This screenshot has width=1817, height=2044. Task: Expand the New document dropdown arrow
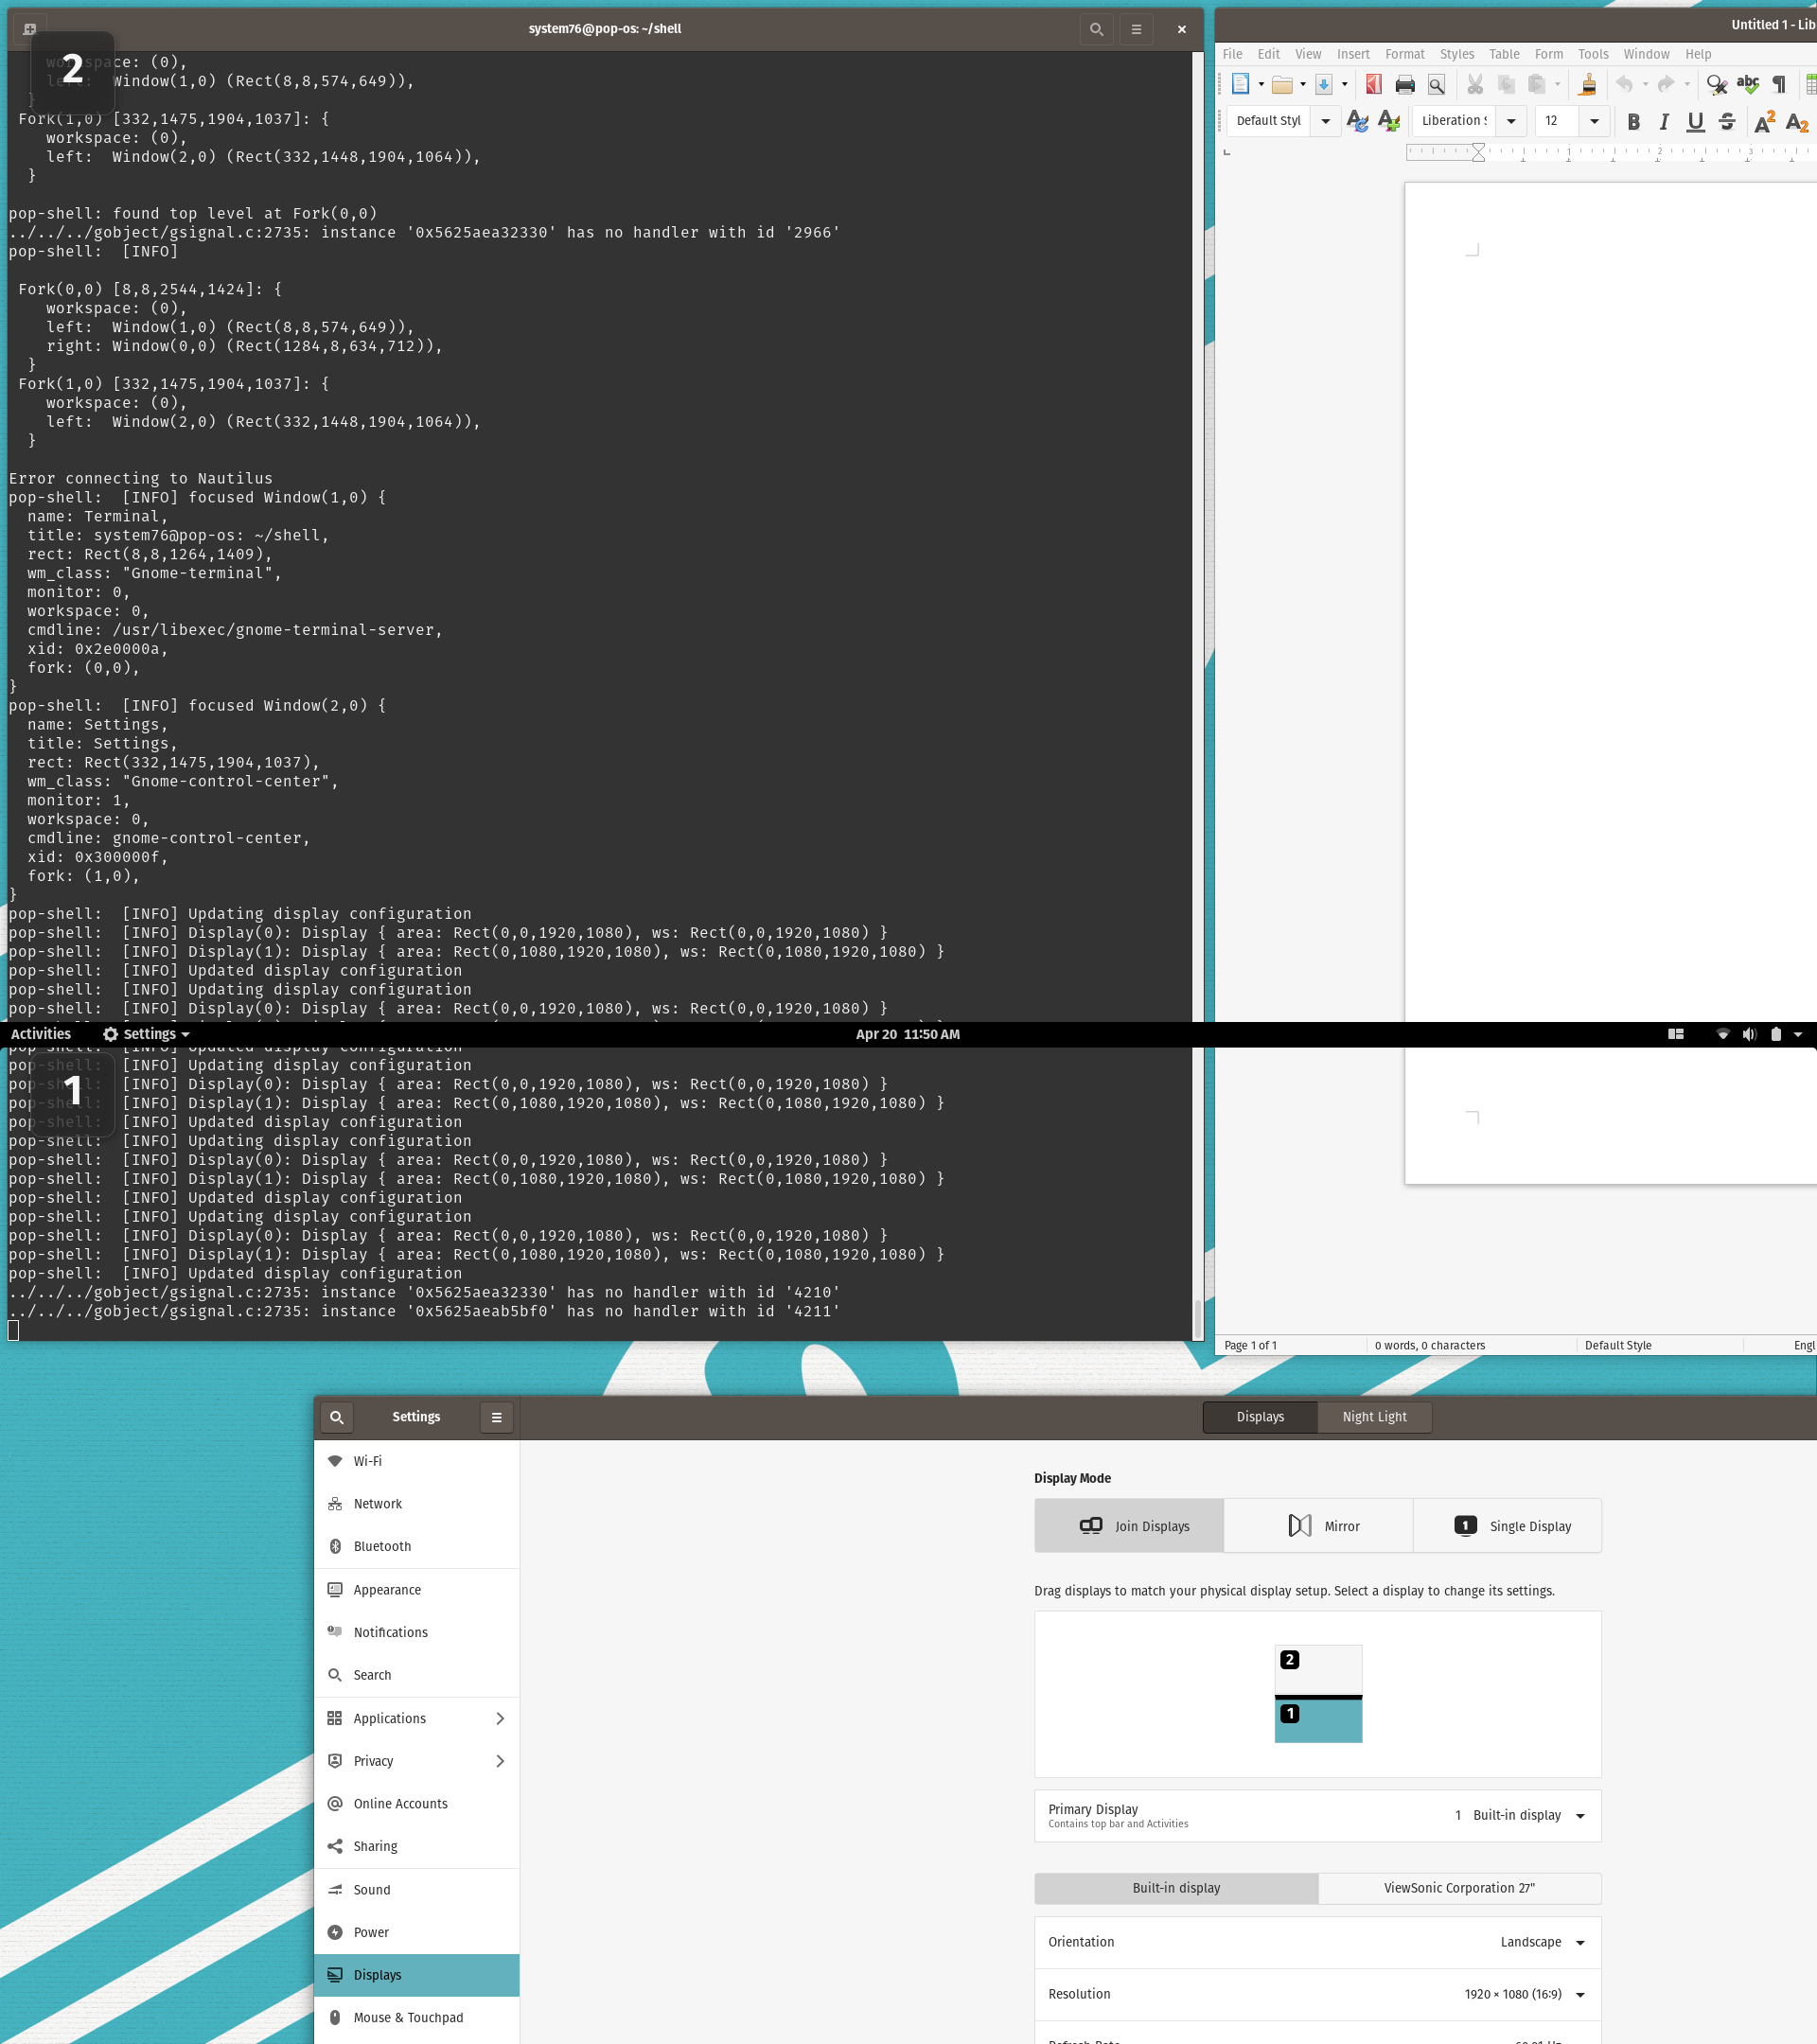coord(1261,85)
